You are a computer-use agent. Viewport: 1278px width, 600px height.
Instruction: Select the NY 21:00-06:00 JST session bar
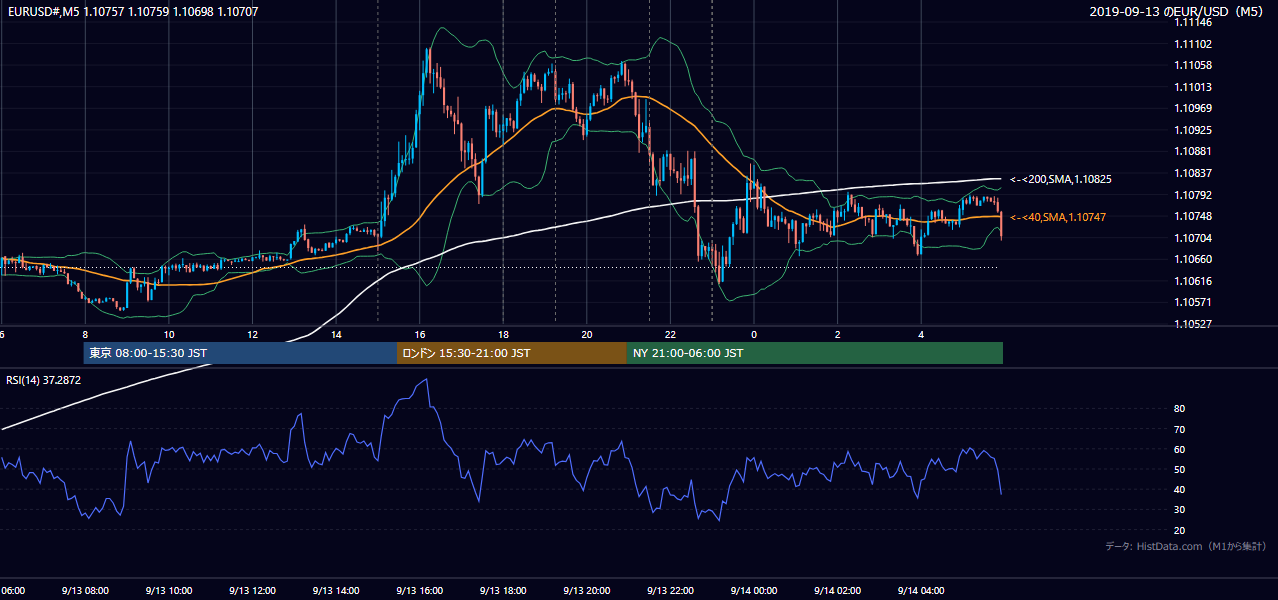[x=815, y=353]
